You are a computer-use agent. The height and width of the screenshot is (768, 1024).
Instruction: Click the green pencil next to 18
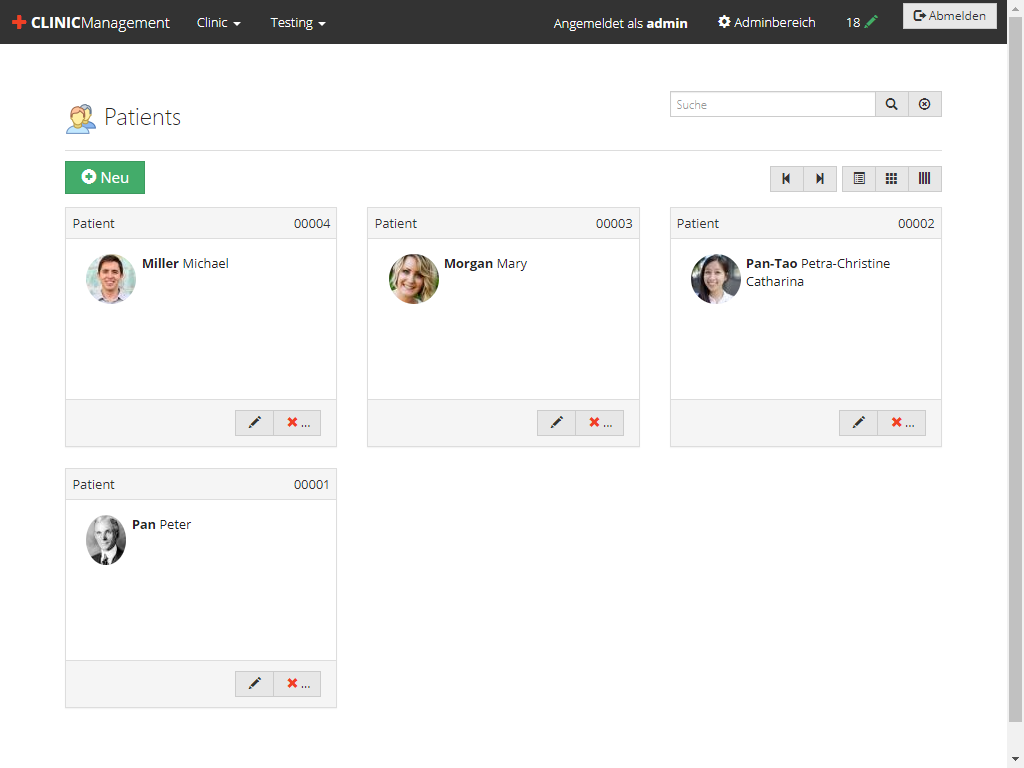871,22
